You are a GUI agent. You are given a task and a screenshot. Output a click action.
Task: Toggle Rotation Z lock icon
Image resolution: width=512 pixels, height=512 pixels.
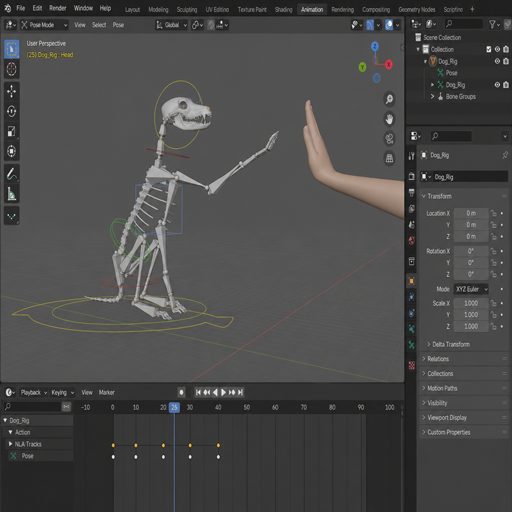click(x=493, y=274)
